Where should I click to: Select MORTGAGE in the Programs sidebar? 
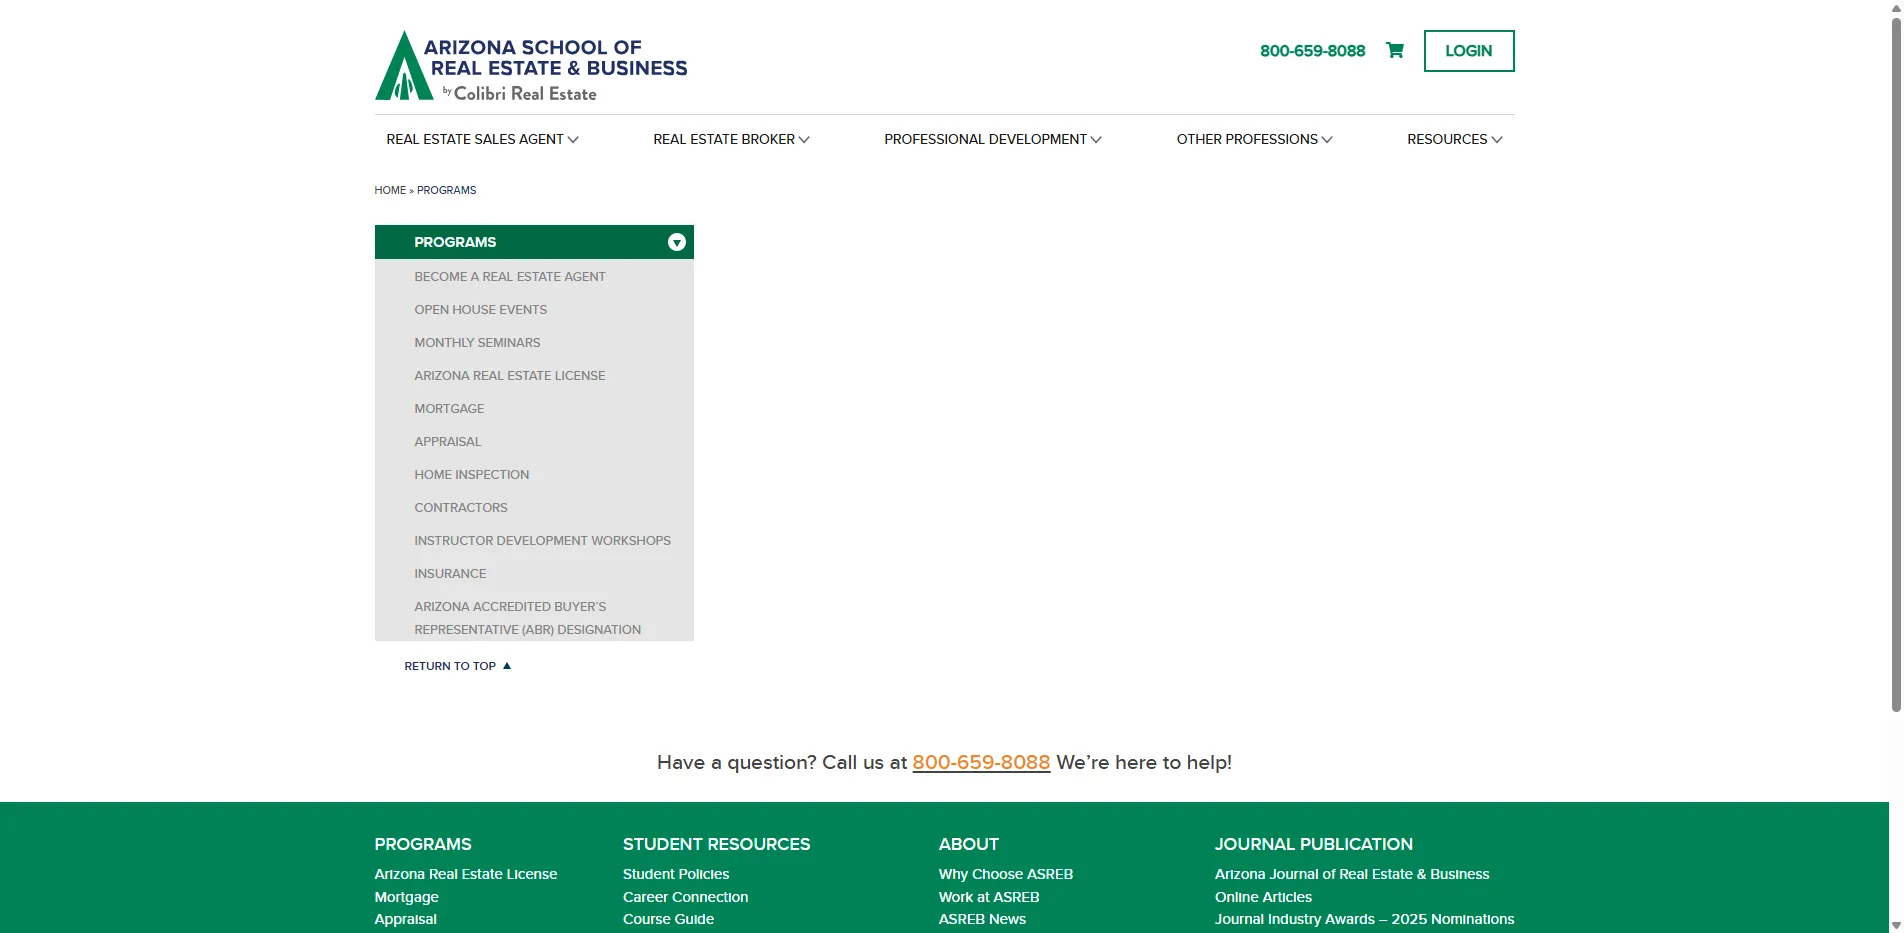coord(448,408)
